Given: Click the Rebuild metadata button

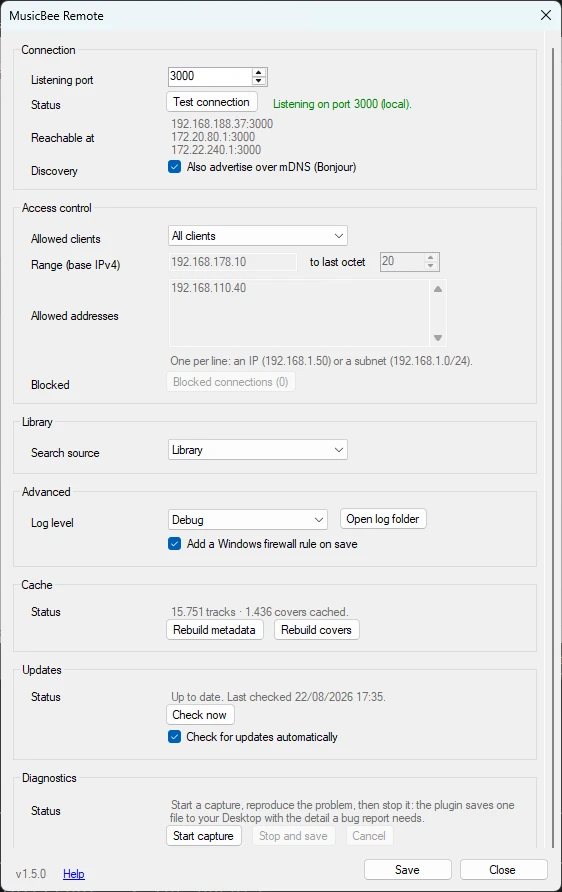Looking at the screenshot, I should pos(214,630).
